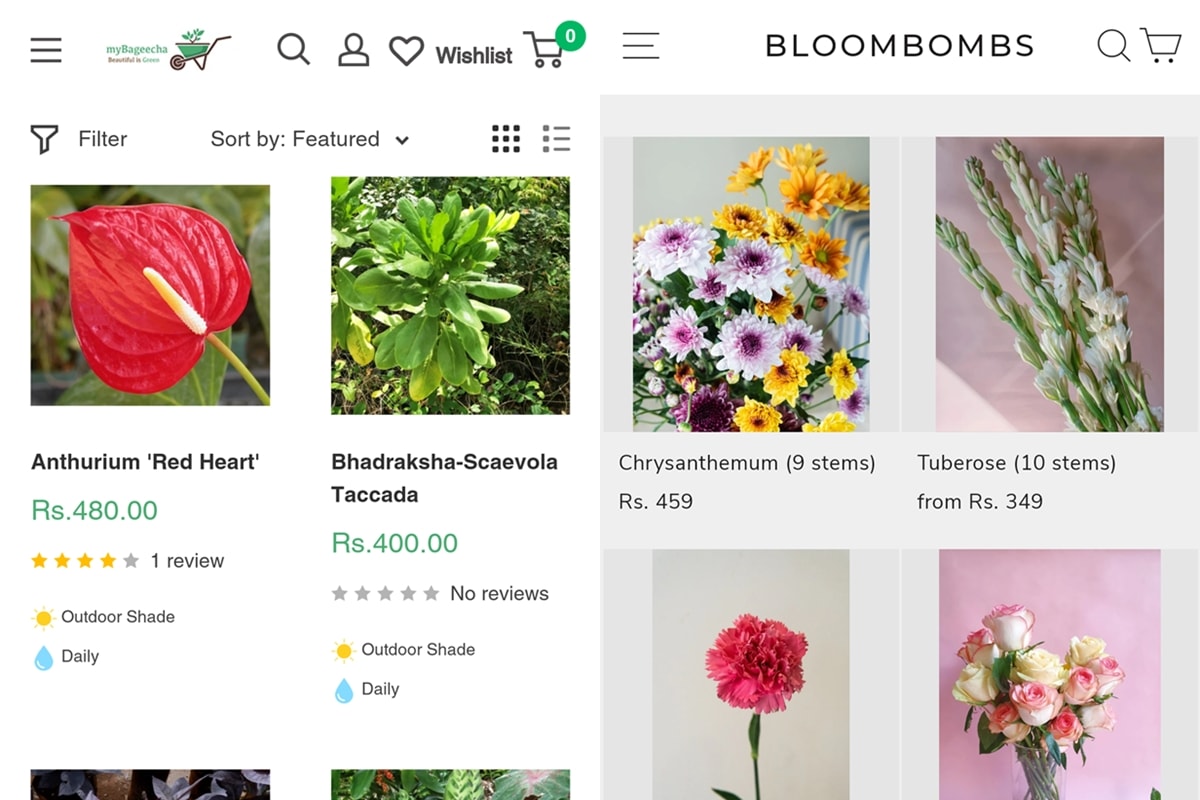Open the user account icon
The width and height of the screenshot is (1200, 800).
[353, 50]
